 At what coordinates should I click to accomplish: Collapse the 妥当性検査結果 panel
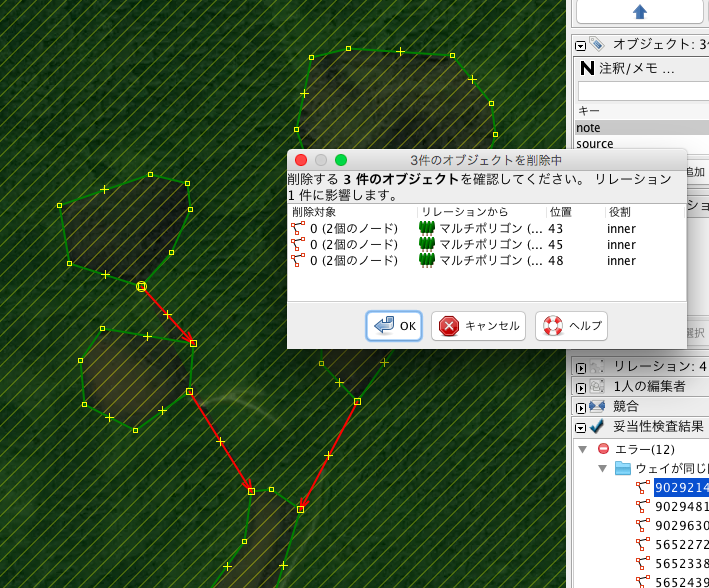point(581,427)
